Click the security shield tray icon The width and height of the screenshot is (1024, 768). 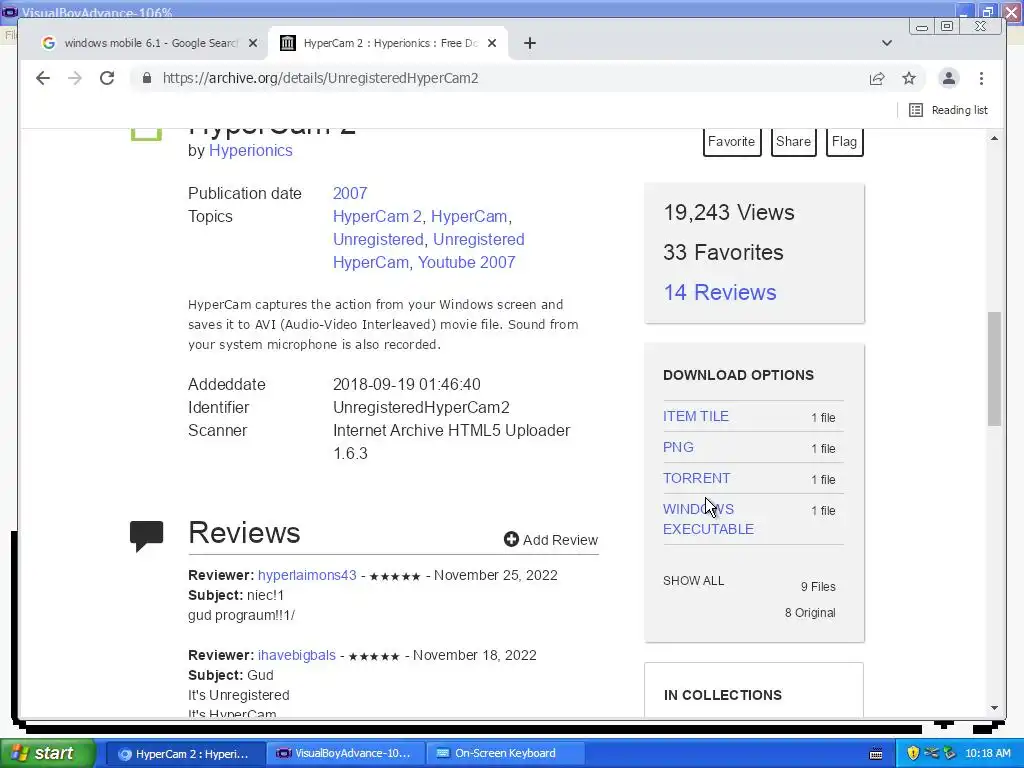coord(913,754)
